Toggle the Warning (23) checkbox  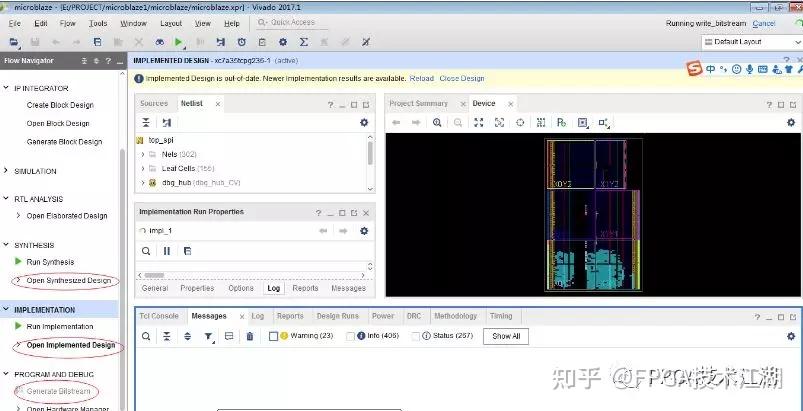pos(273,336)
